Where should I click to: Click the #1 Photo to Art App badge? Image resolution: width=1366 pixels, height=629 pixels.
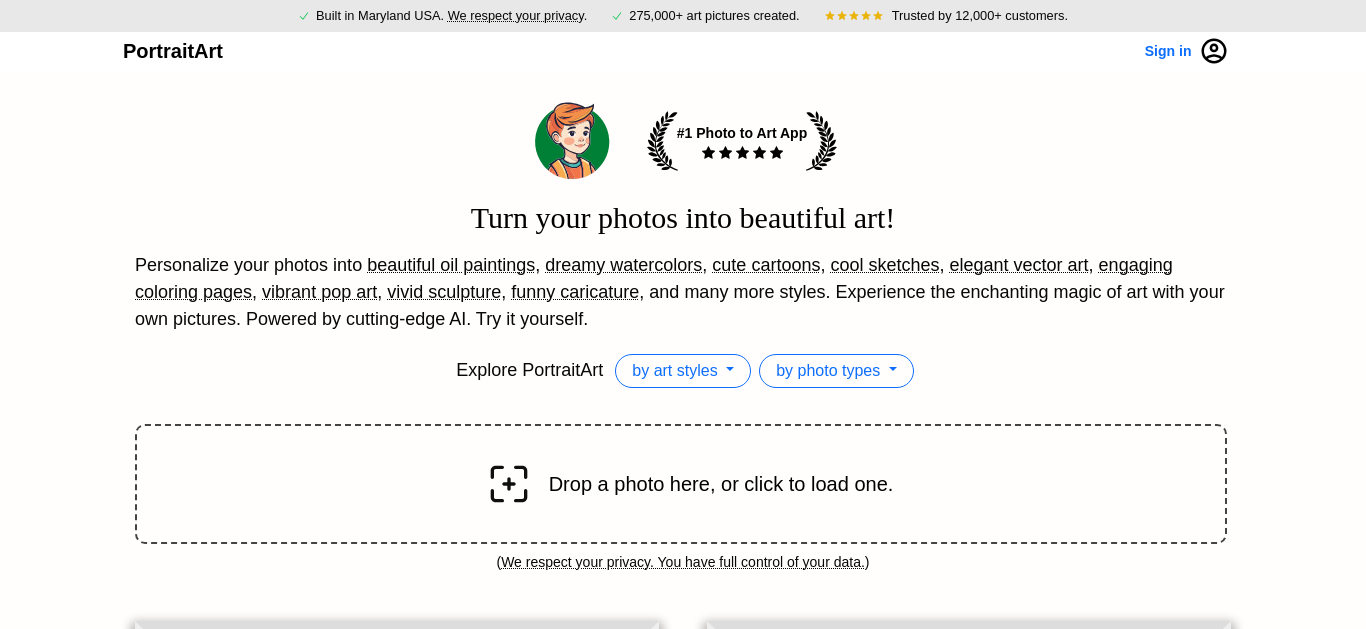pos(742,141)
